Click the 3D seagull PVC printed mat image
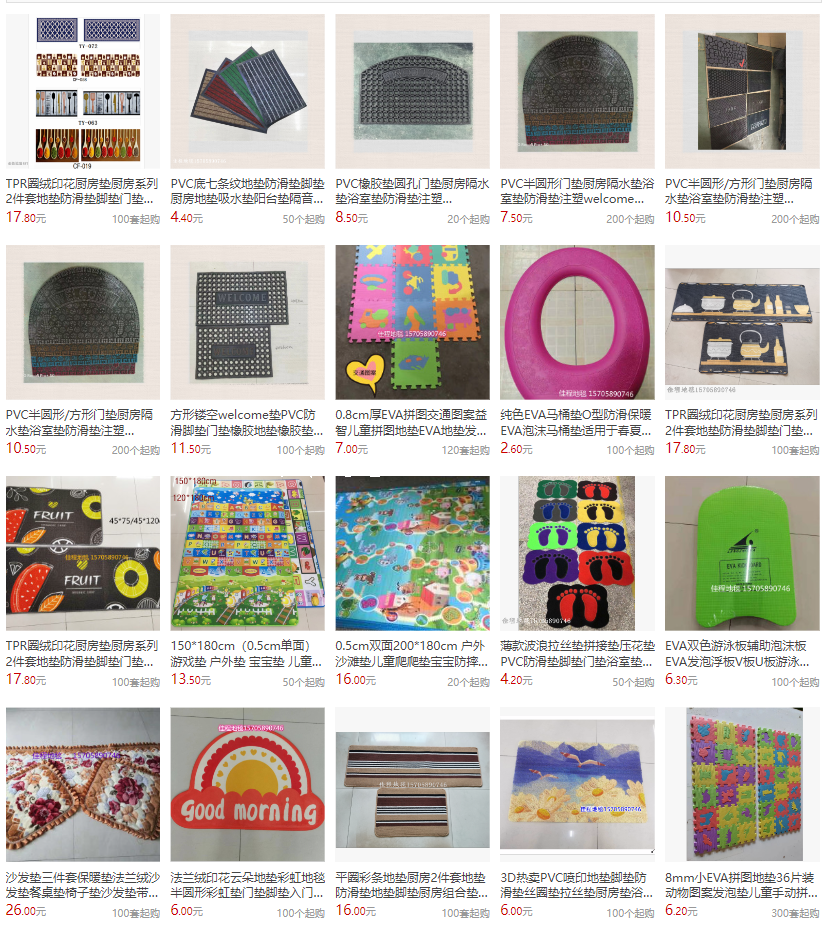Screen dimensions: 826x931 [577, 784]
